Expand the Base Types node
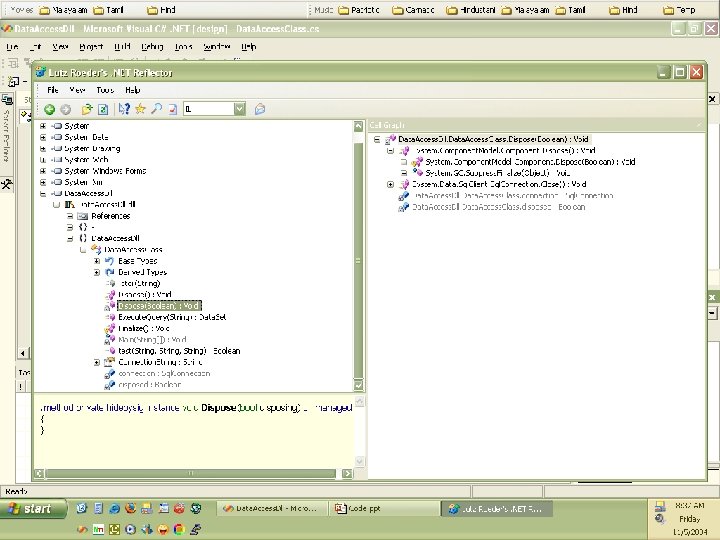 pyautogui.click(x=97, y=260)
